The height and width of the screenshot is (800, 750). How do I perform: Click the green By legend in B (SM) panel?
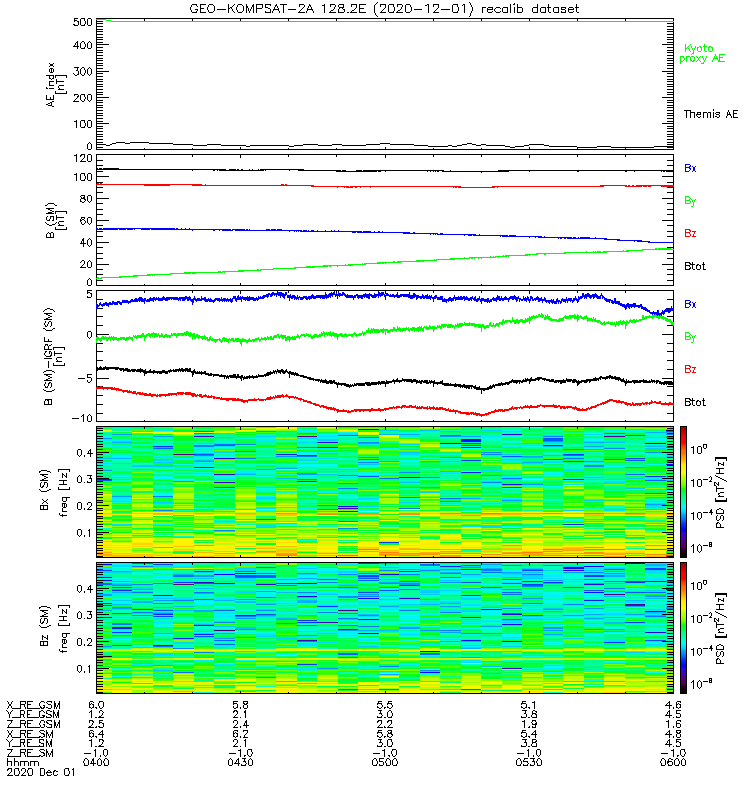(690, 201)
